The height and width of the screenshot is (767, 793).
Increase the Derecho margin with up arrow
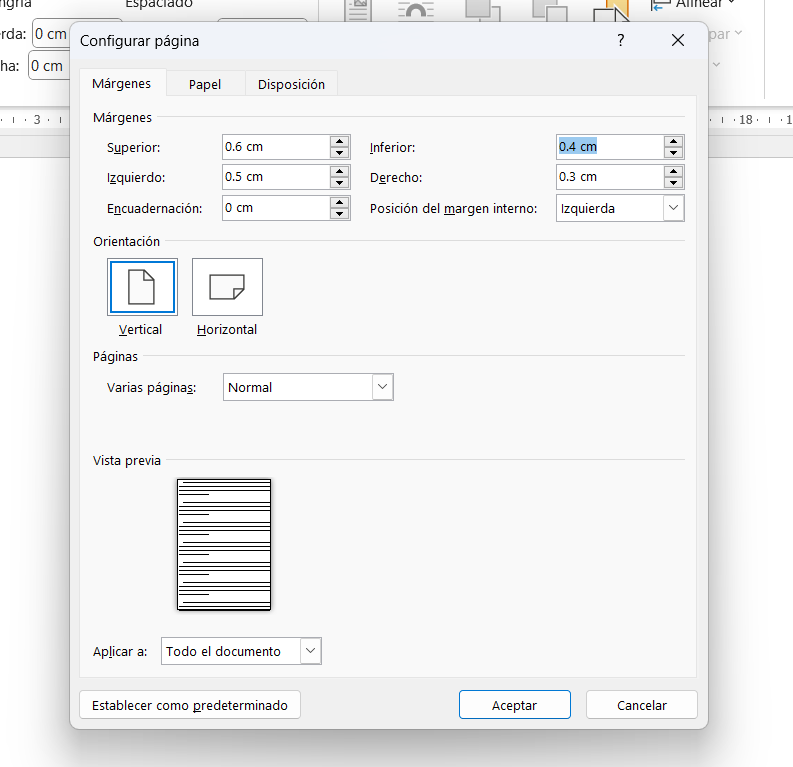(x=674, y=171)
